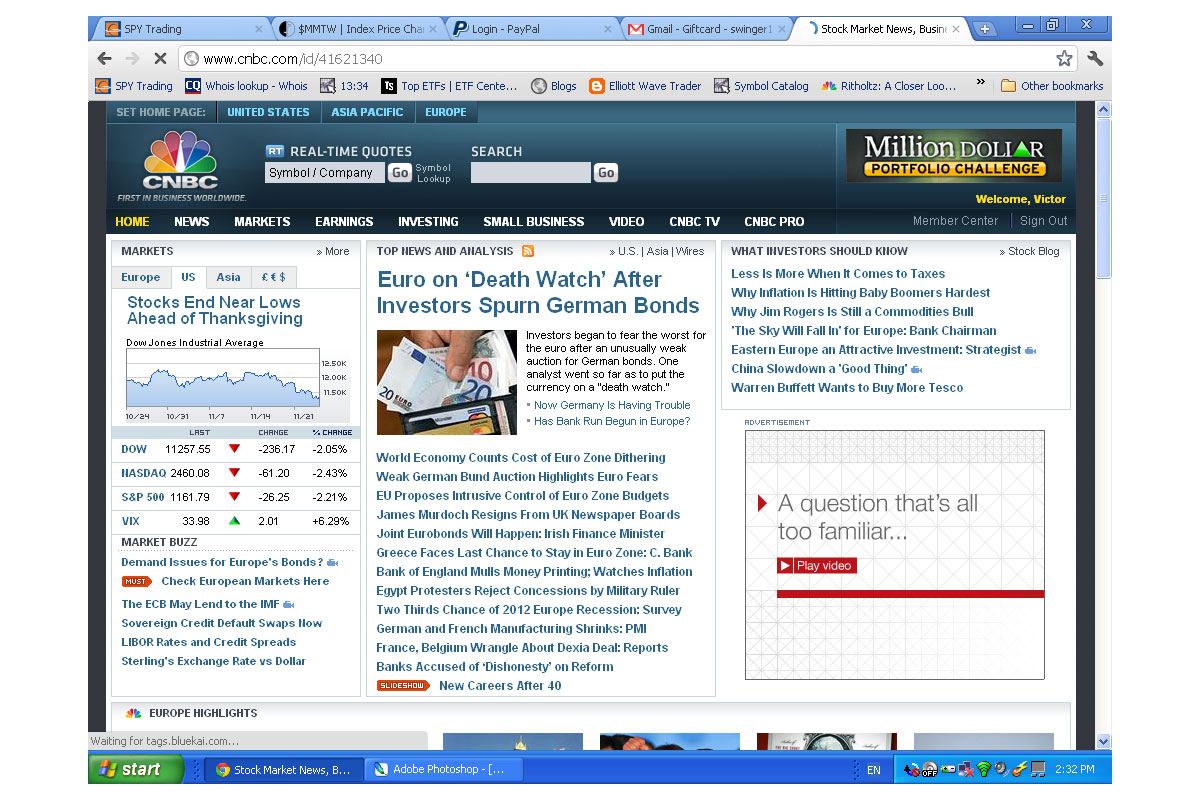Open the VIX row in markets table
This screenshot has width=1200, height=800.
[236, 521]
